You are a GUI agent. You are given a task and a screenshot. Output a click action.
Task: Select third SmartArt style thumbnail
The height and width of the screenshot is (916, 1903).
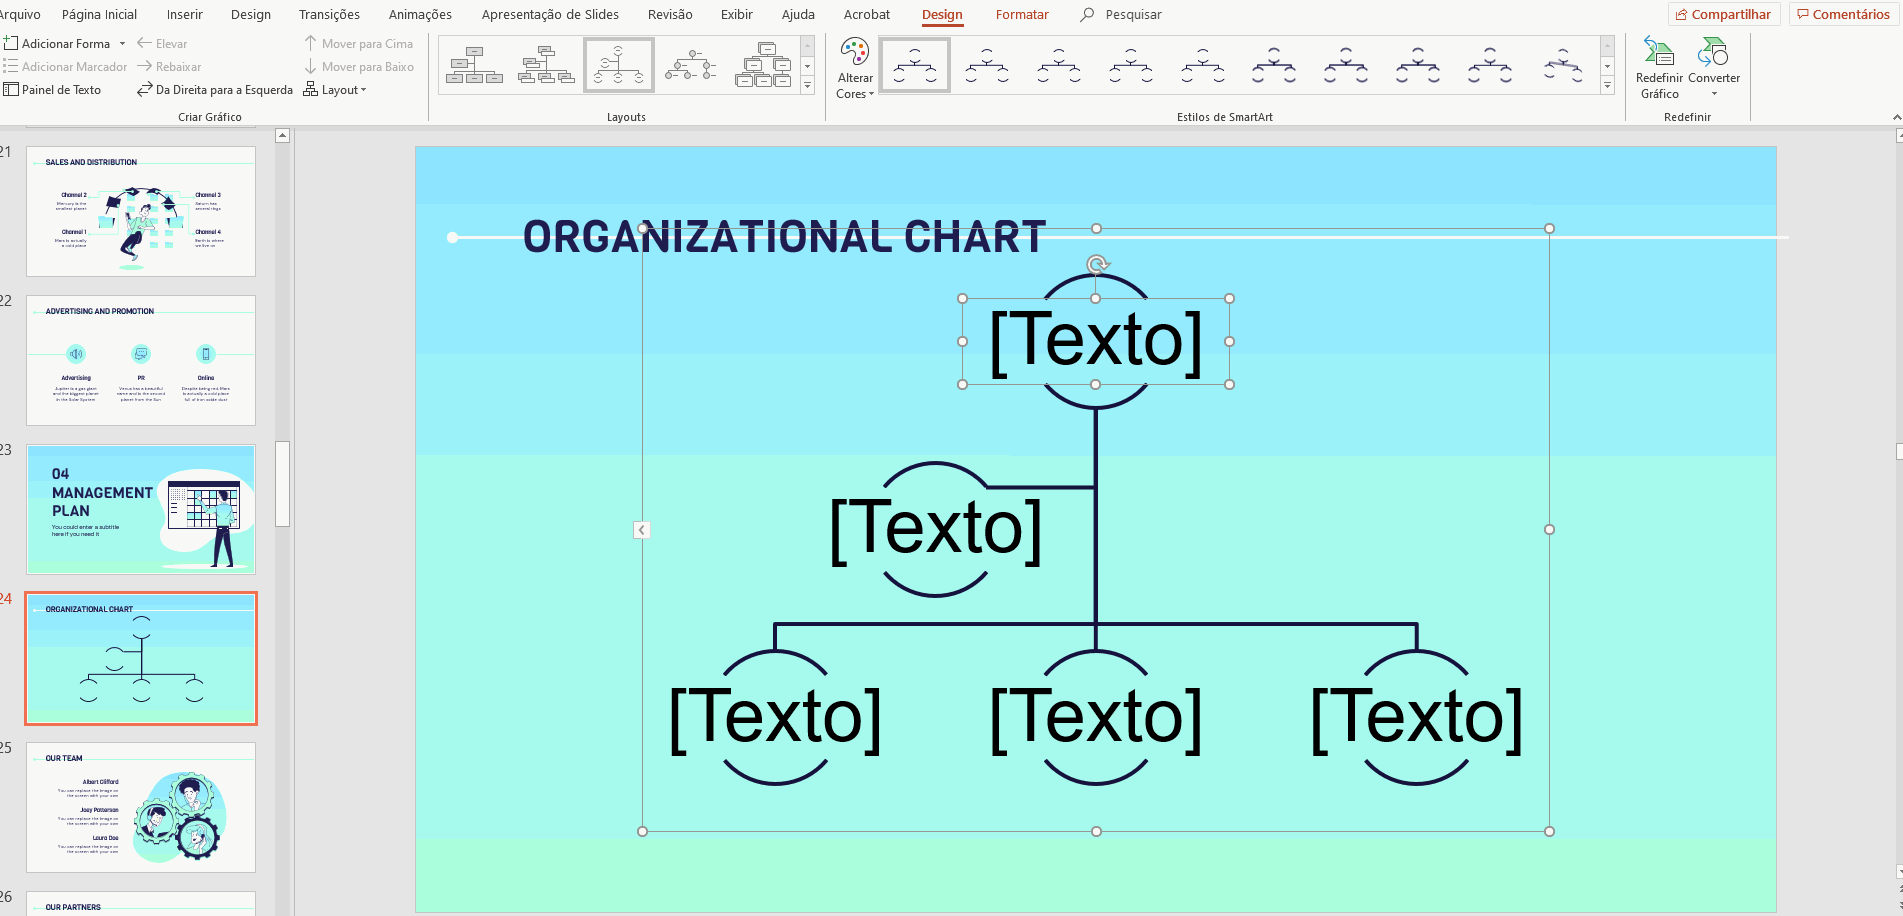coord(1059,65)
